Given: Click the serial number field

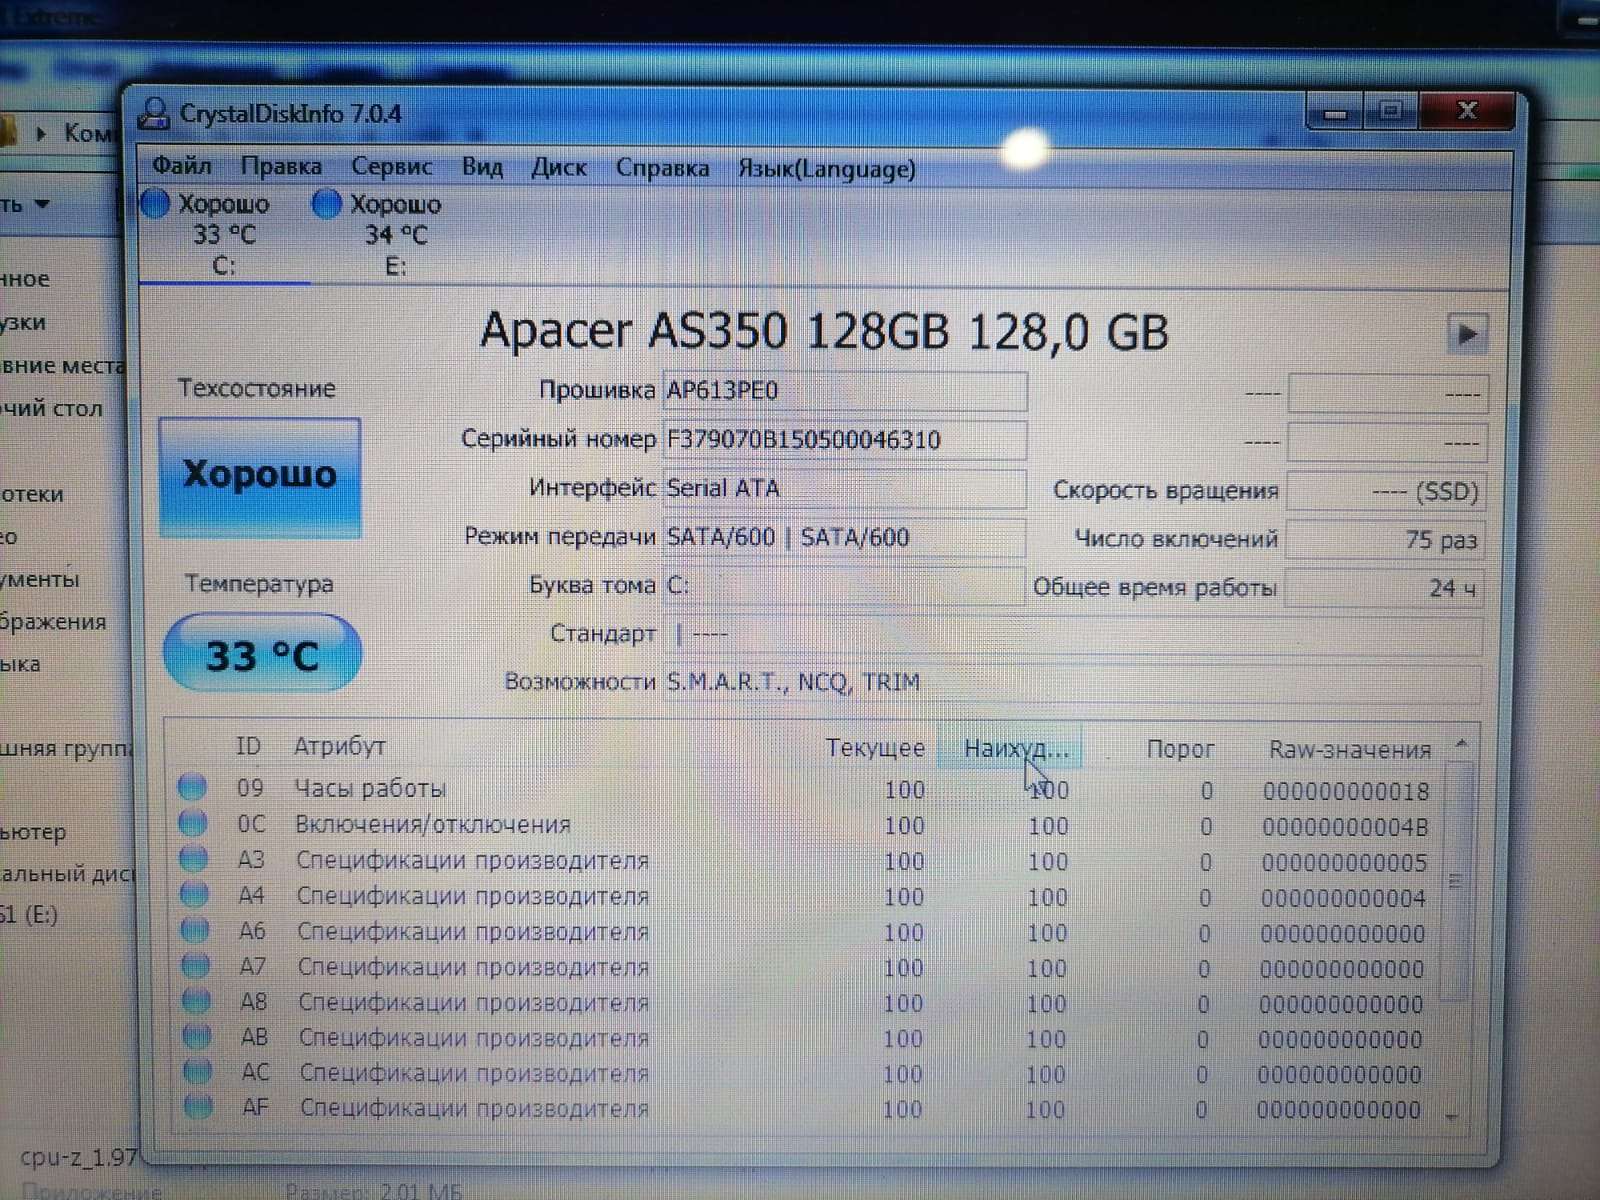Looking at the screenshot, I should point(844,440).
